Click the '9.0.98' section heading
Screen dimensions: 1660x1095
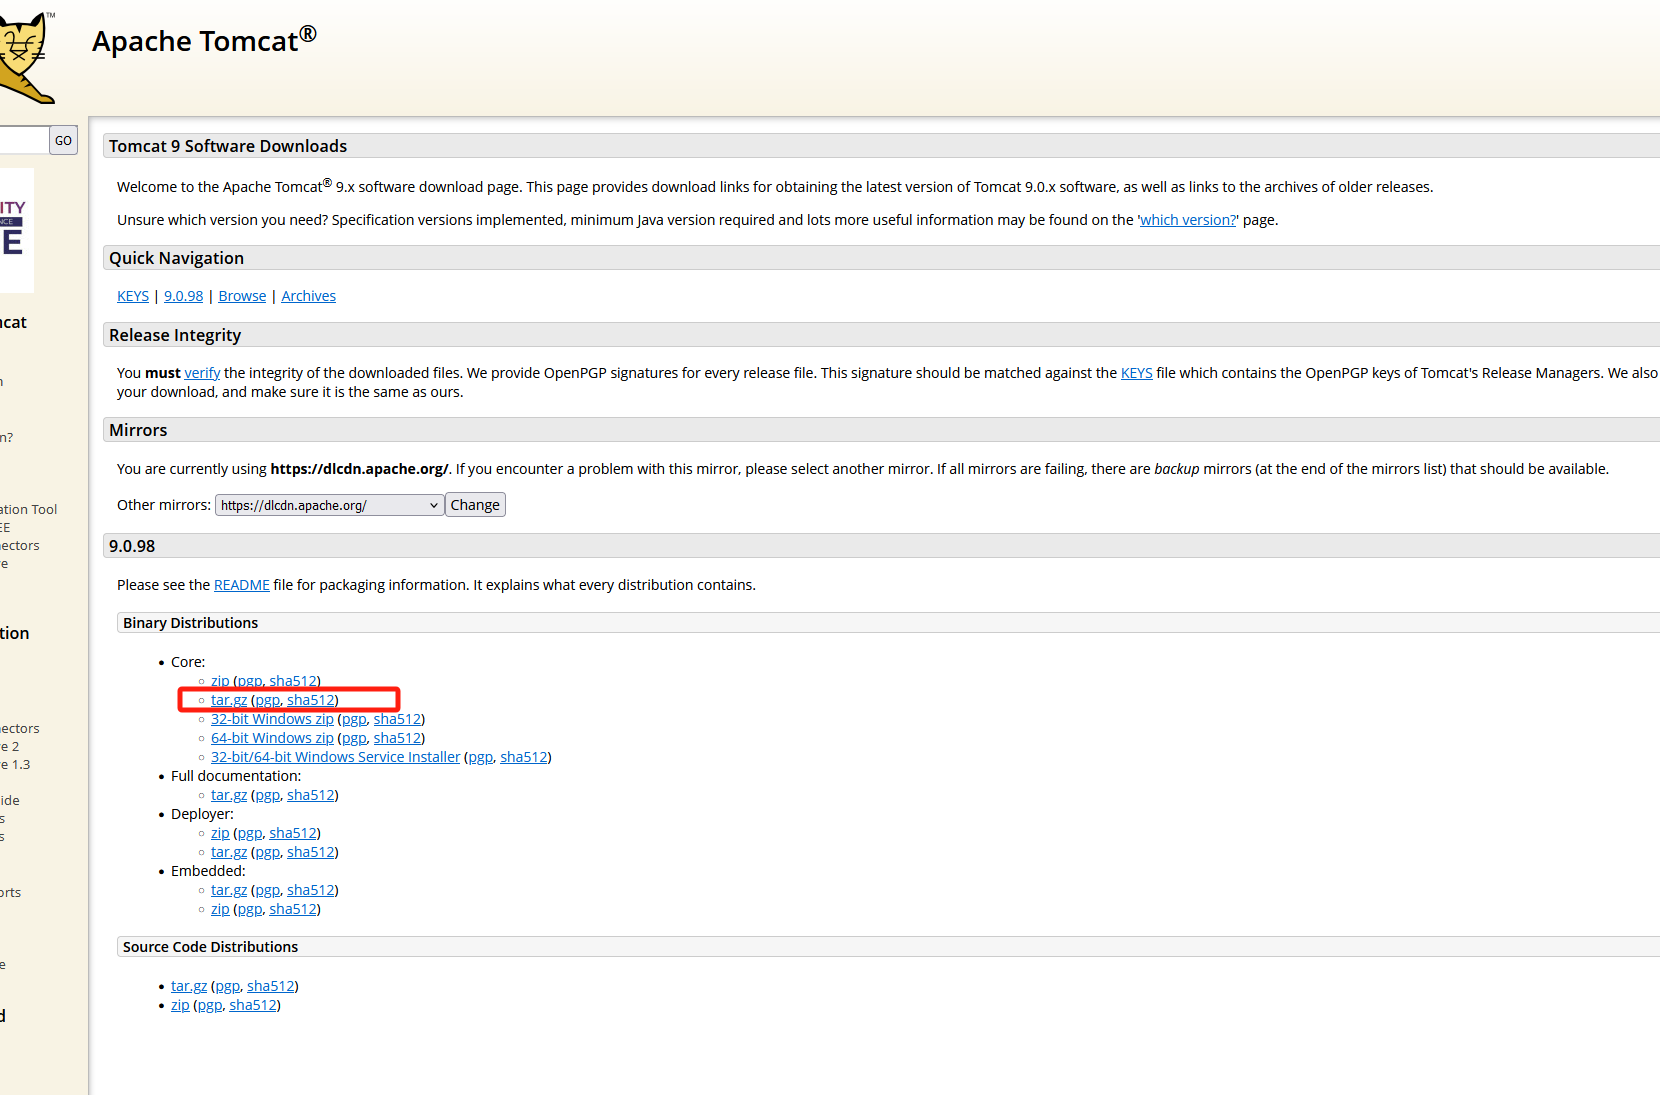[132, 546]
